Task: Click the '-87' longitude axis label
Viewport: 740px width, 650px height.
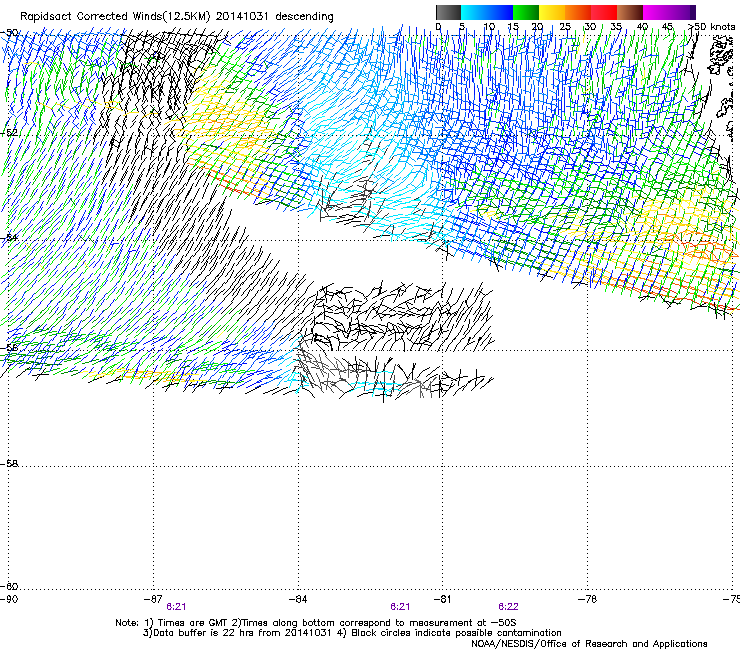Action: click(153, 599)
